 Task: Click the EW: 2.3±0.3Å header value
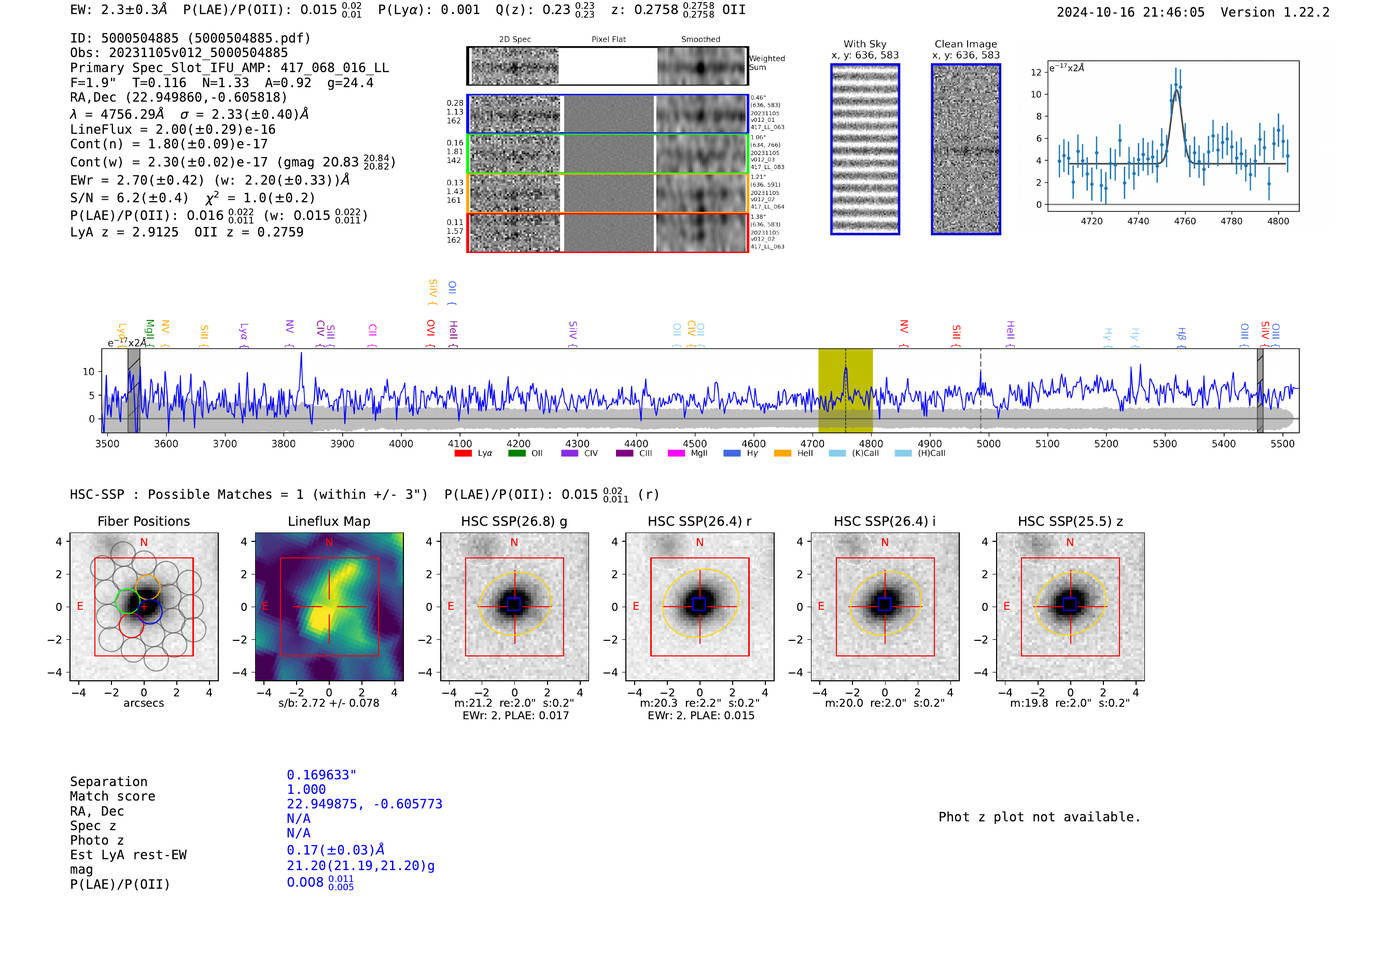(119, 10)
